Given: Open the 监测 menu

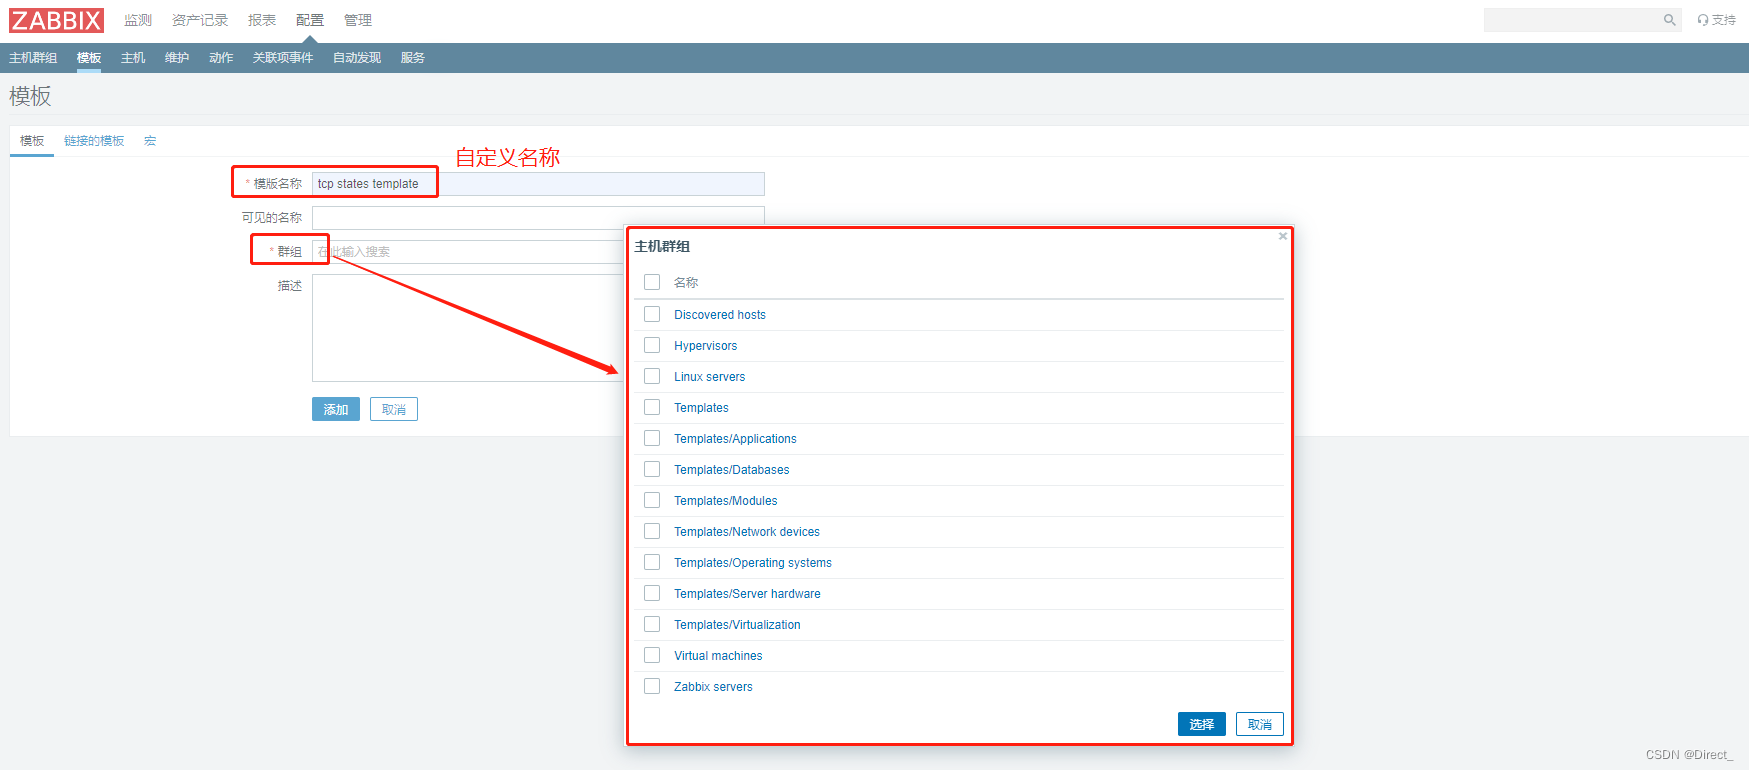Looking at the screenshot, I should coord(138,20).
